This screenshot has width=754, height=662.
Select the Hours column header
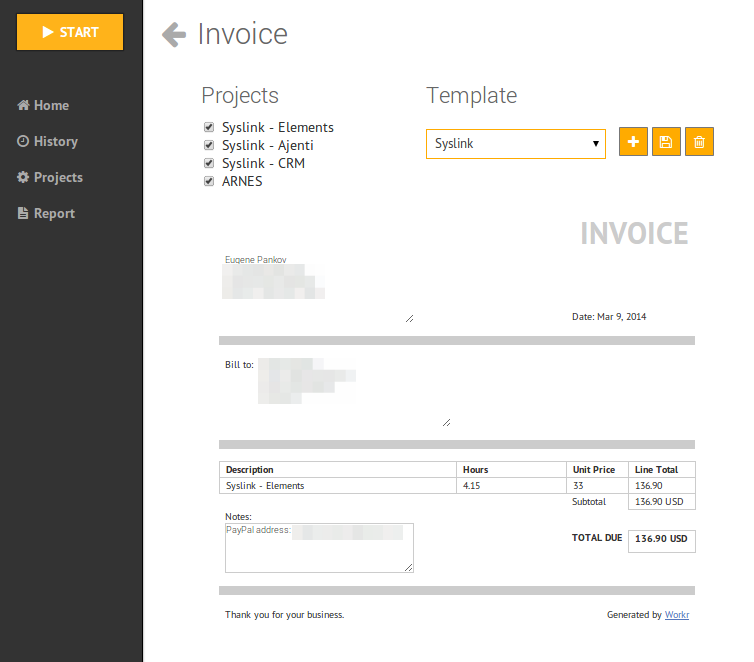point(511,470)
